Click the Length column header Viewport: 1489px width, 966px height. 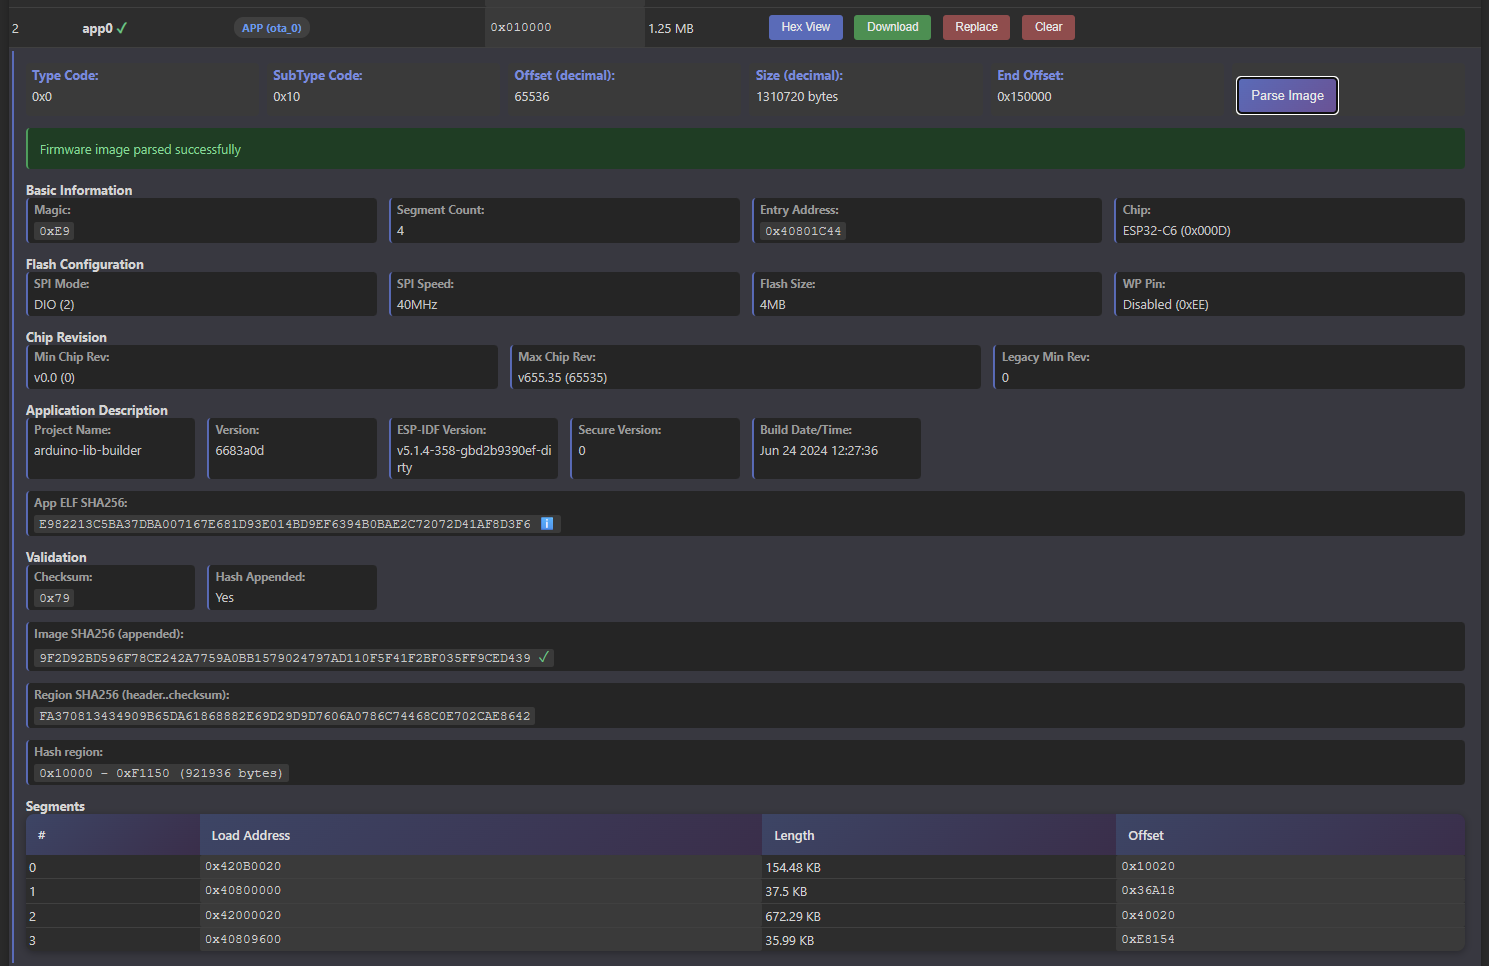point(794,836)
